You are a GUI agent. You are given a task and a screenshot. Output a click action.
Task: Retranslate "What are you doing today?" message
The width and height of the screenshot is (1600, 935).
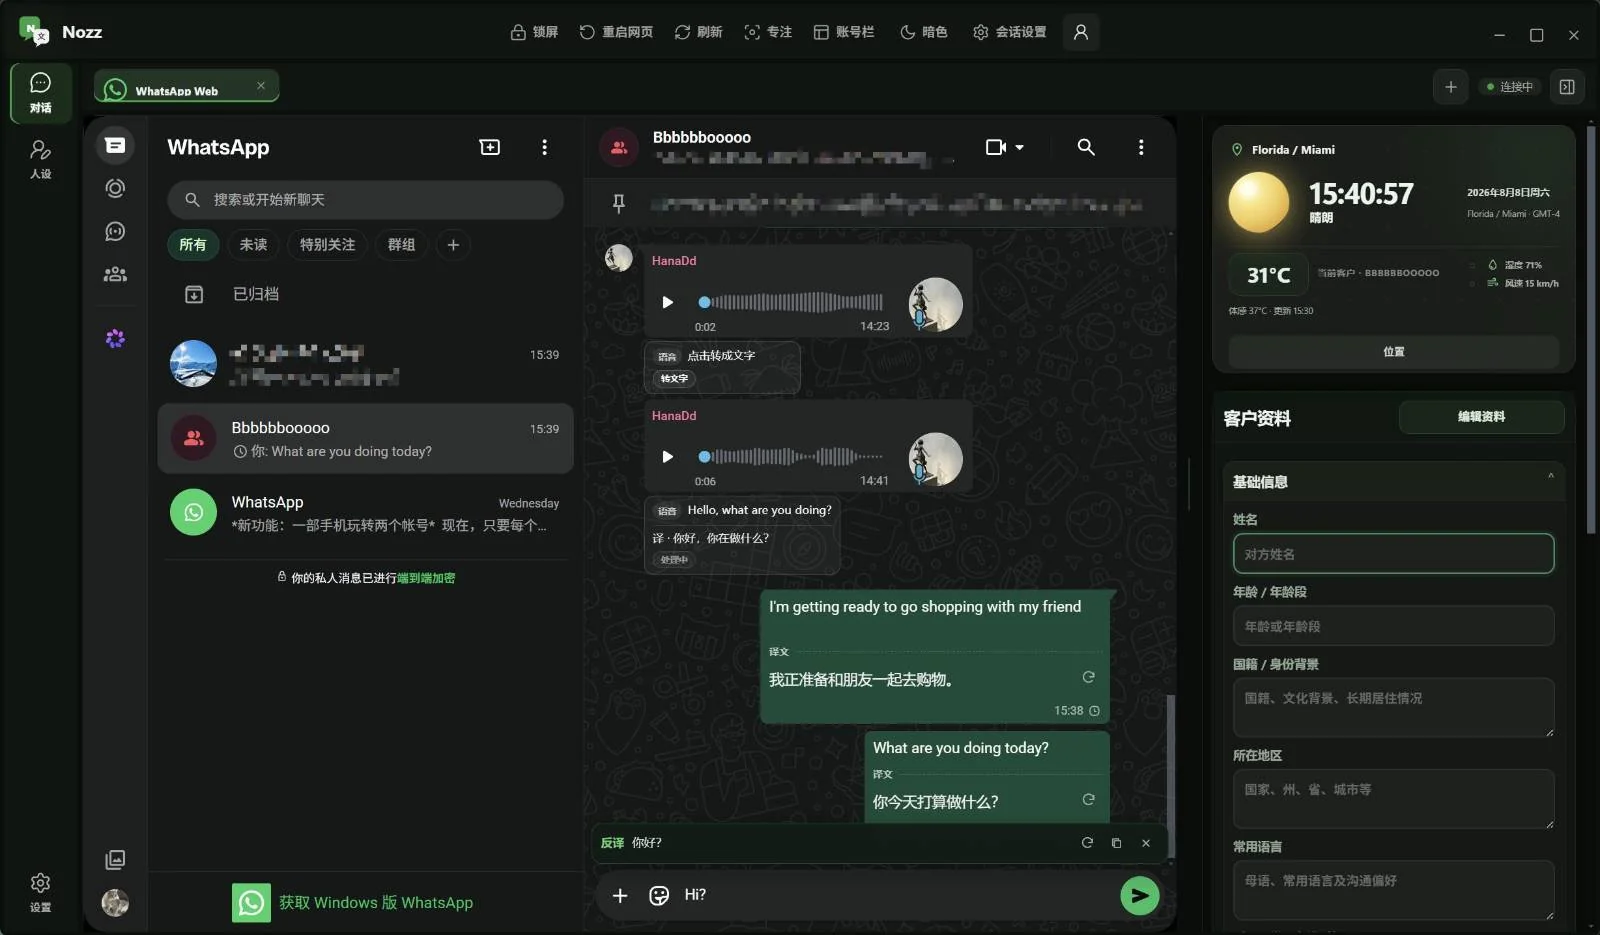point(1088,800)
